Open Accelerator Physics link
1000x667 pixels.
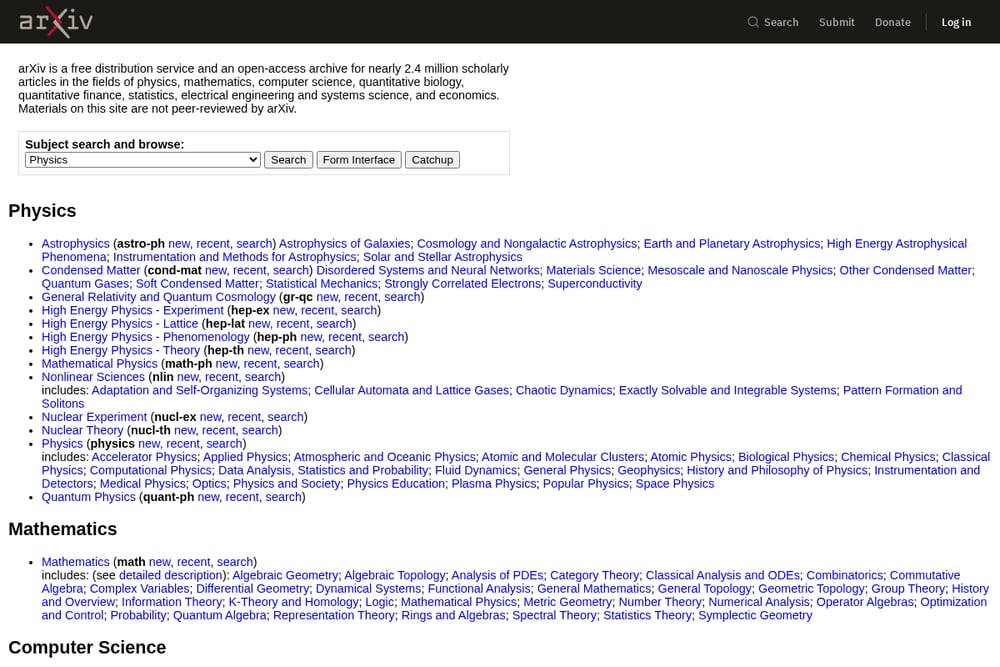coord(144,457)
